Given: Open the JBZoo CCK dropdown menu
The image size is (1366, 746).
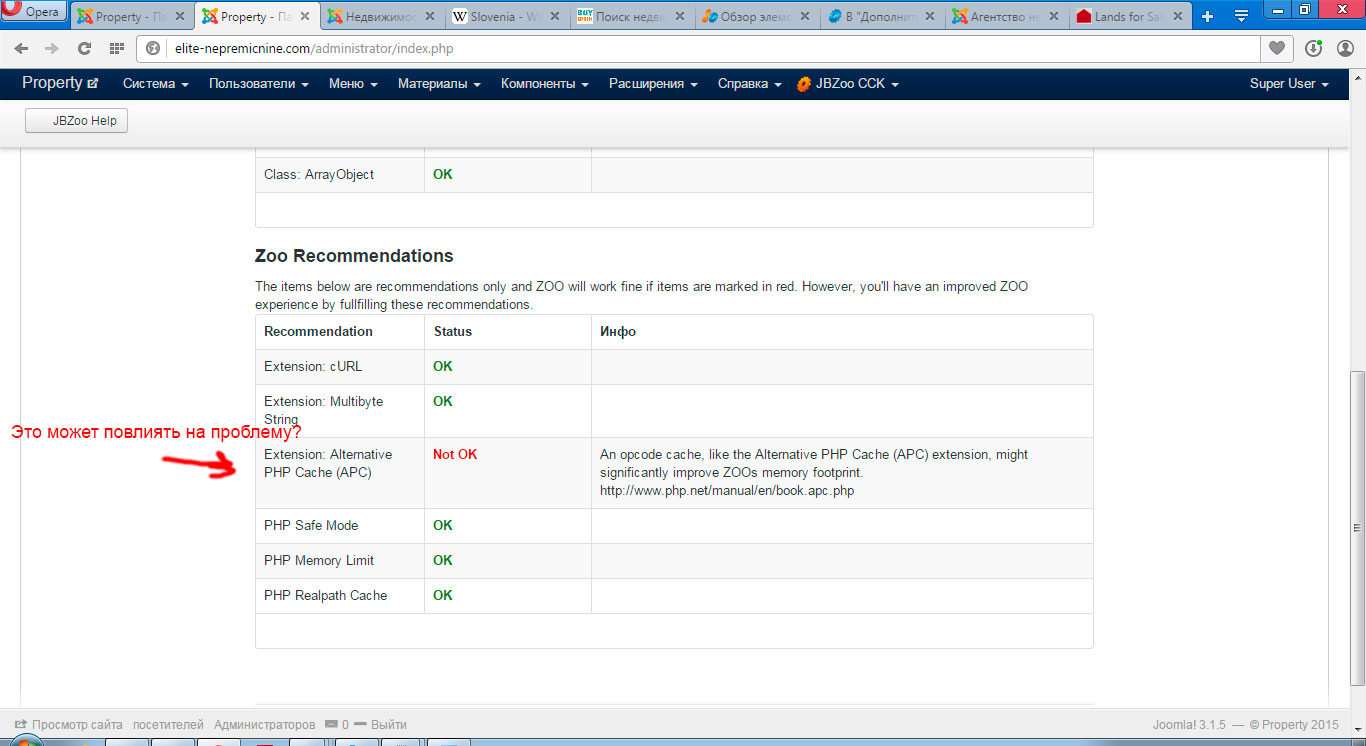Looking at the screenshot, I should pos(848,84).
